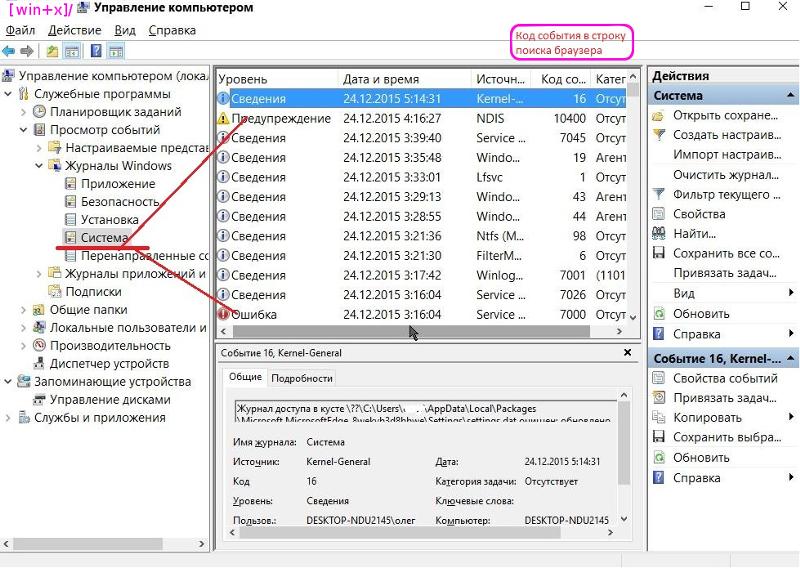Expand the Планировщик заданий node
Screen dimensions: 800x569
point(23,112)
